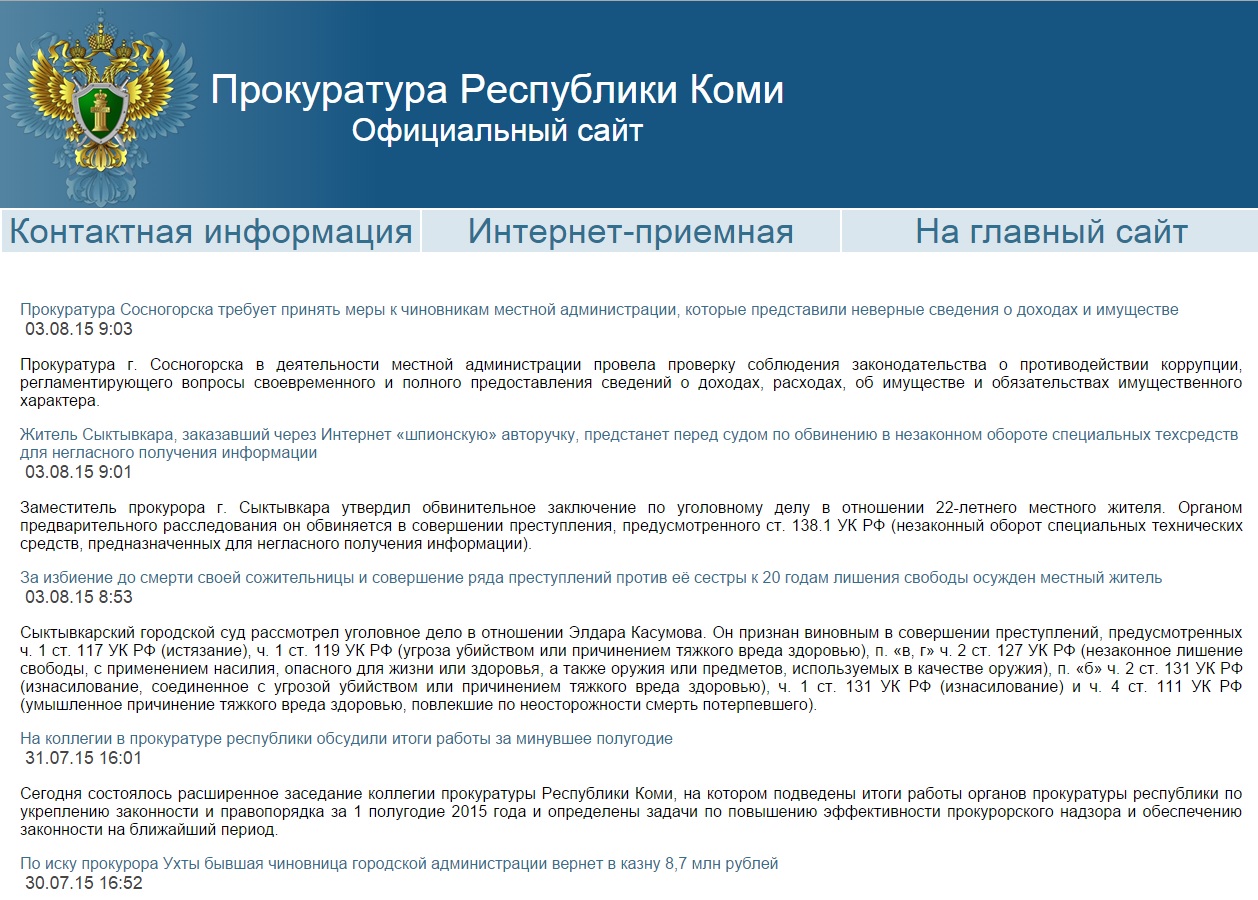The image size is (1258, 900).
Task: Open the Контактная информация menu item
Action: 210,232
